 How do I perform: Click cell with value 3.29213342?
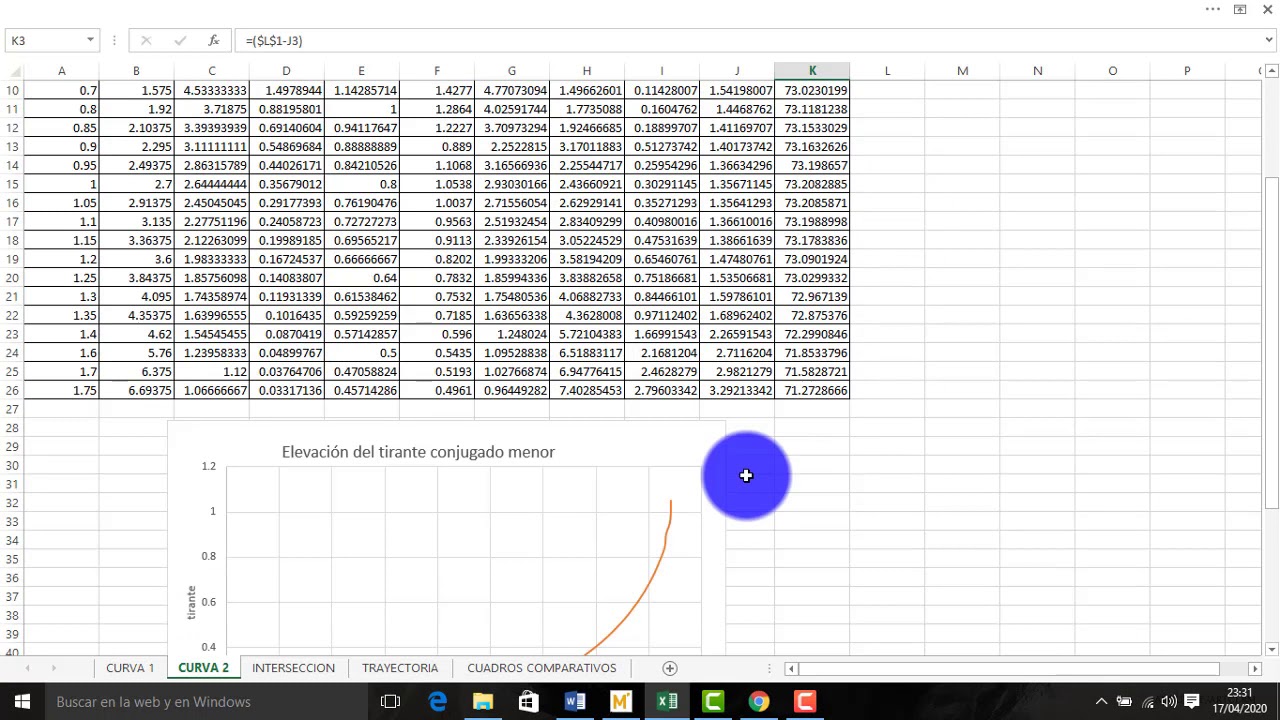click(737, 390)
